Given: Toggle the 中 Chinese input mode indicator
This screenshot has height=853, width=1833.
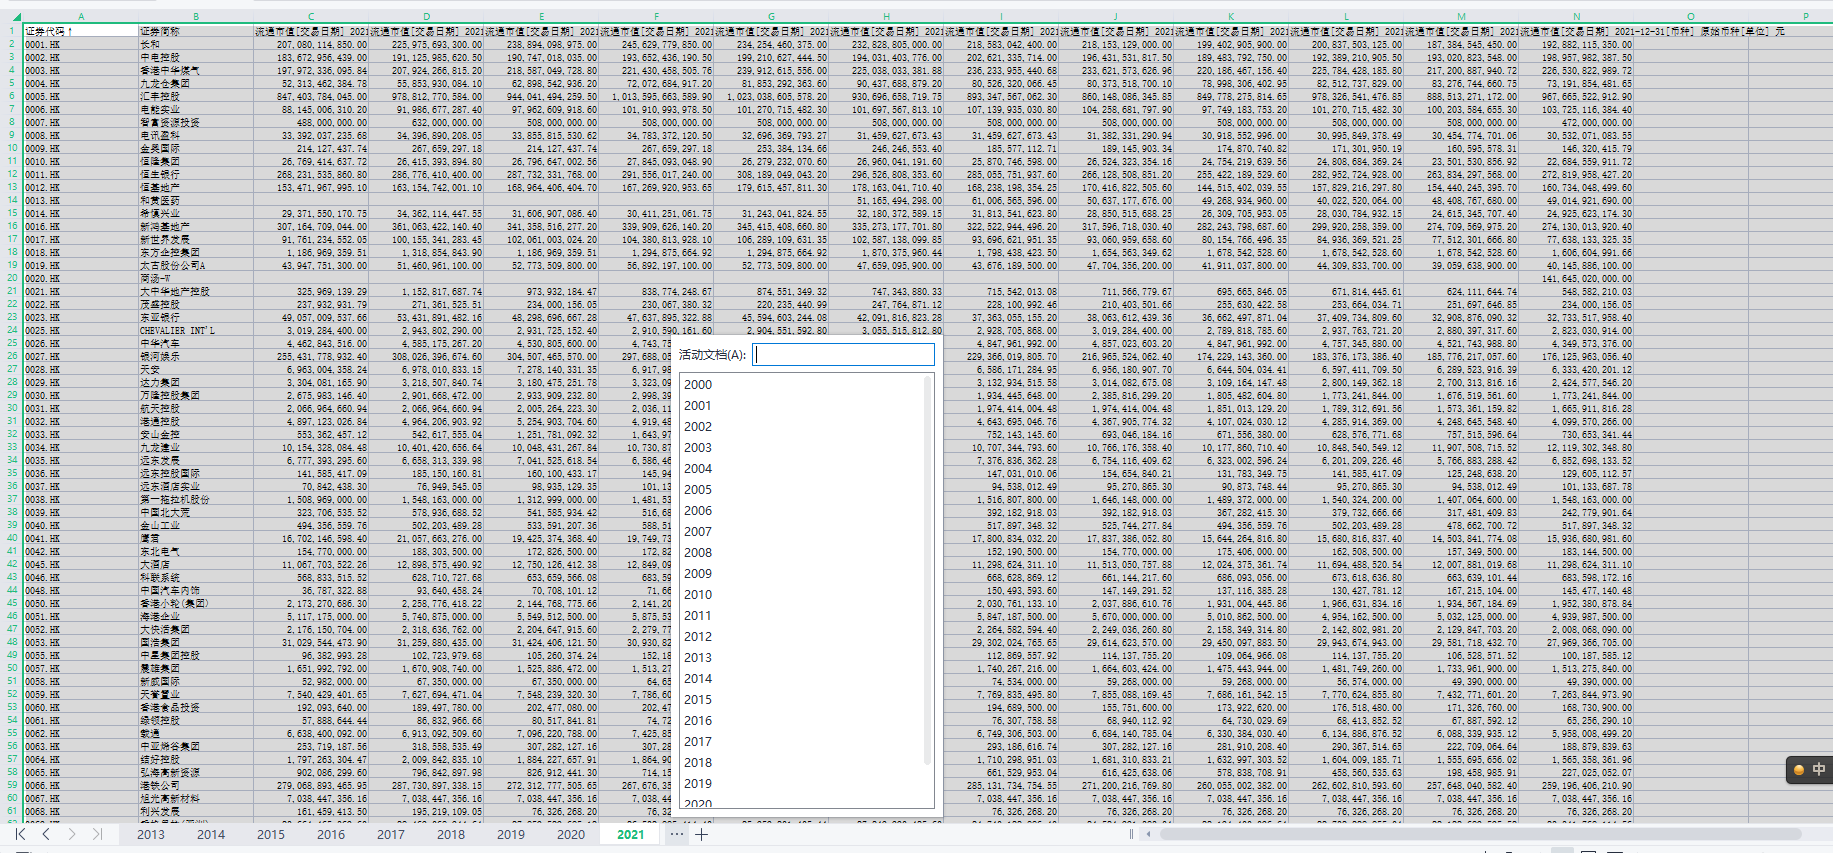Looking at the screenshot, I should (x=1819, y=769).
